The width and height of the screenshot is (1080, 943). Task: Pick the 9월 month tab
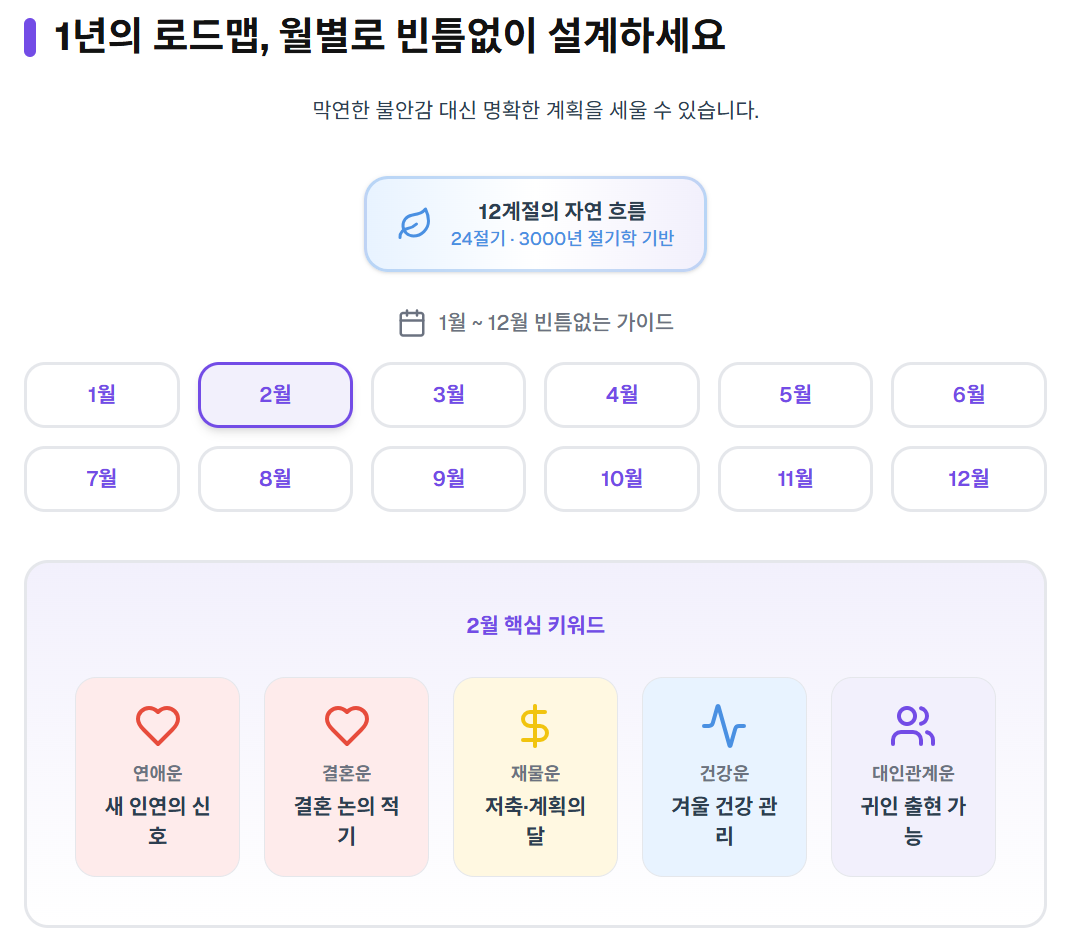click(448, 479)
